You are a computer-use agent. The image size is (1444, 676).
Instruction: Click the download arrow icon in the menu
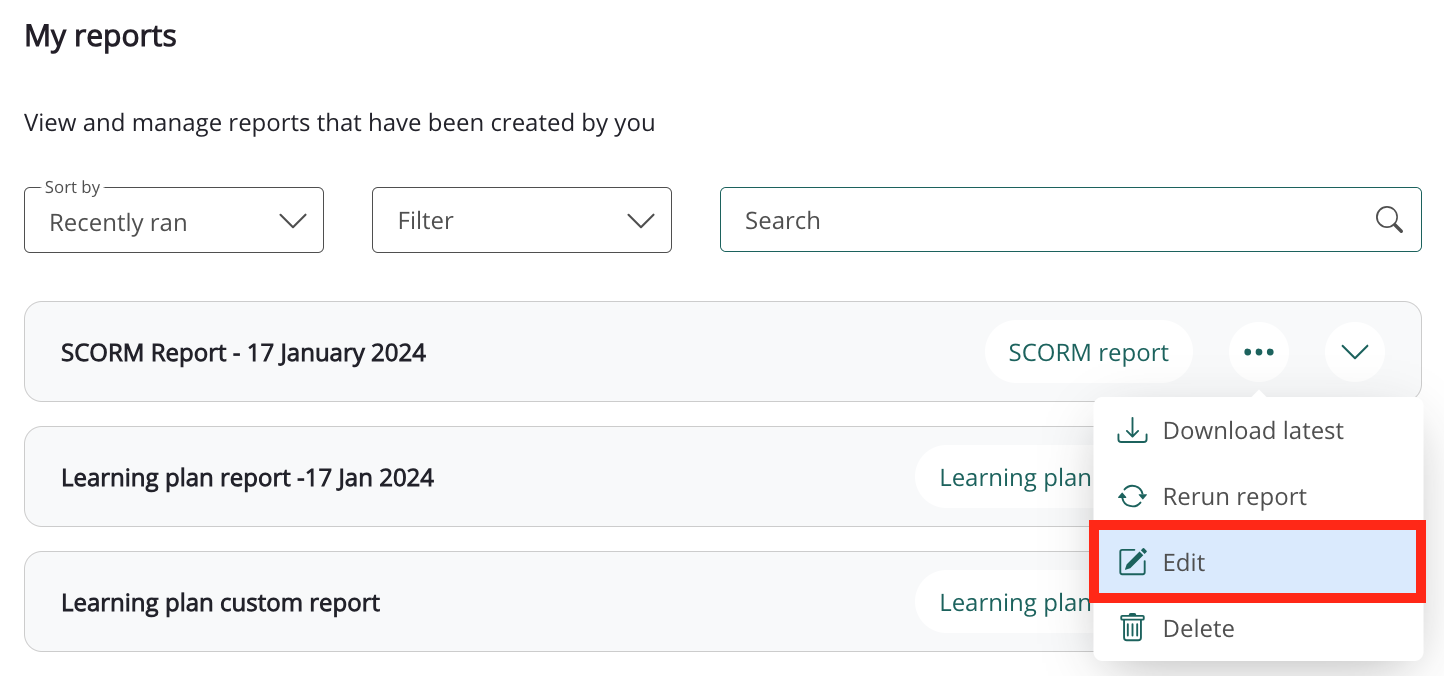[1132, 431]
